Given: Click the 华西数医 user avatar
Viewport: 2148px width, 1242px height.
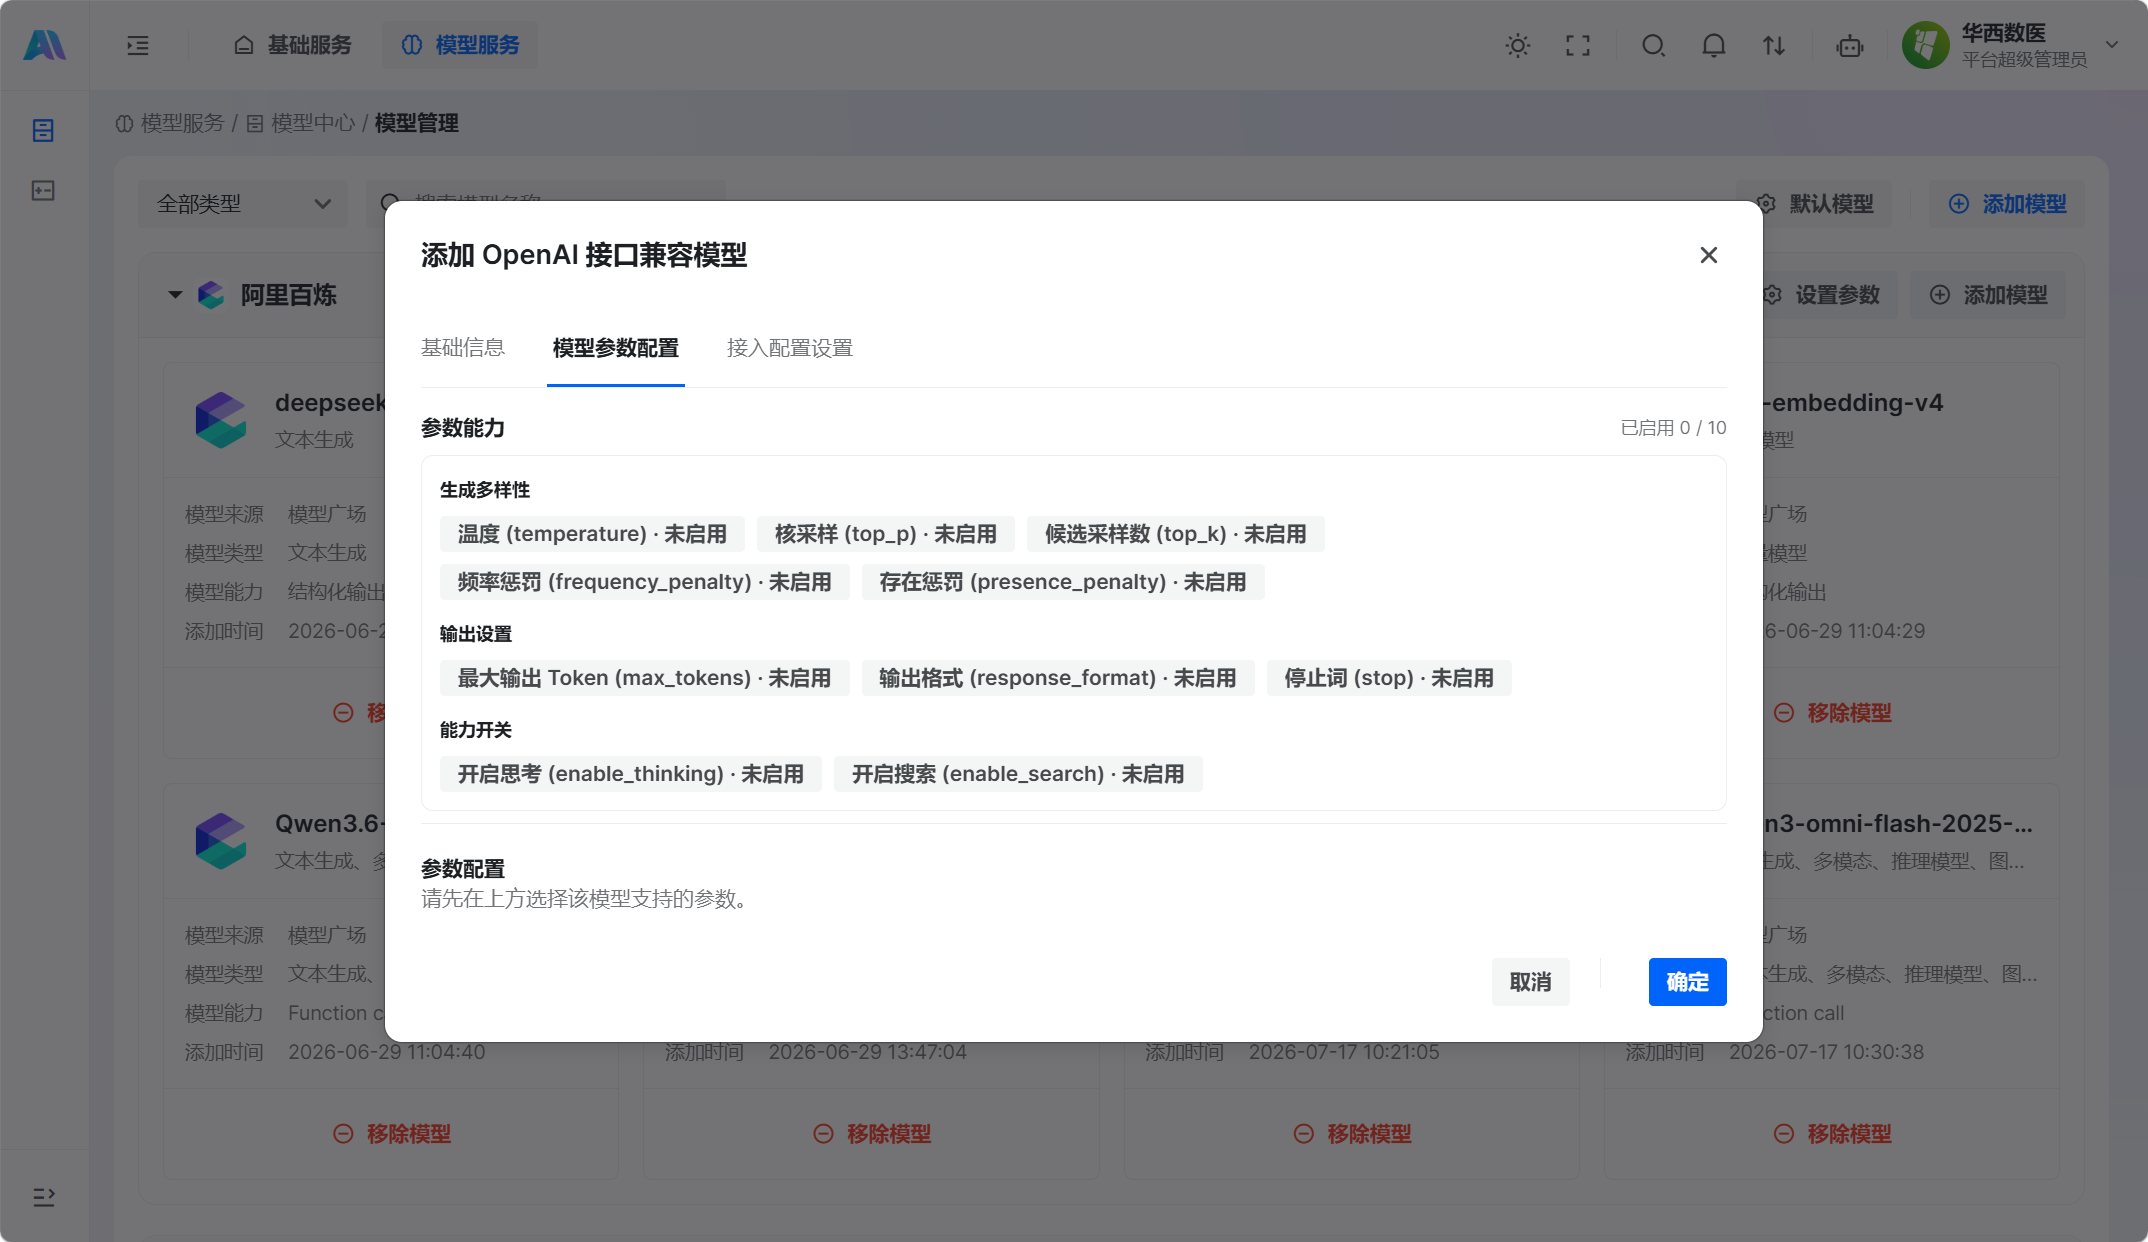Looking at the screenshot, I should [1926, 45].
